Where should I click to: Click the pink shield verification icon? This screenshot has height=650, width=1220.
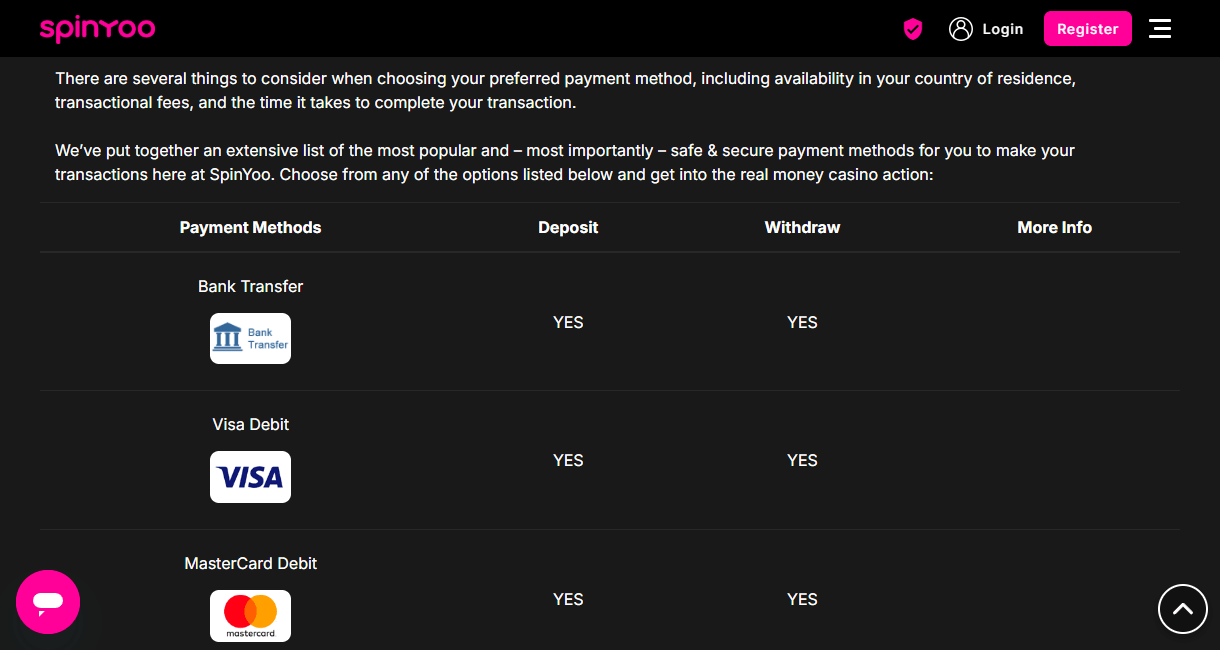point(912,29)
